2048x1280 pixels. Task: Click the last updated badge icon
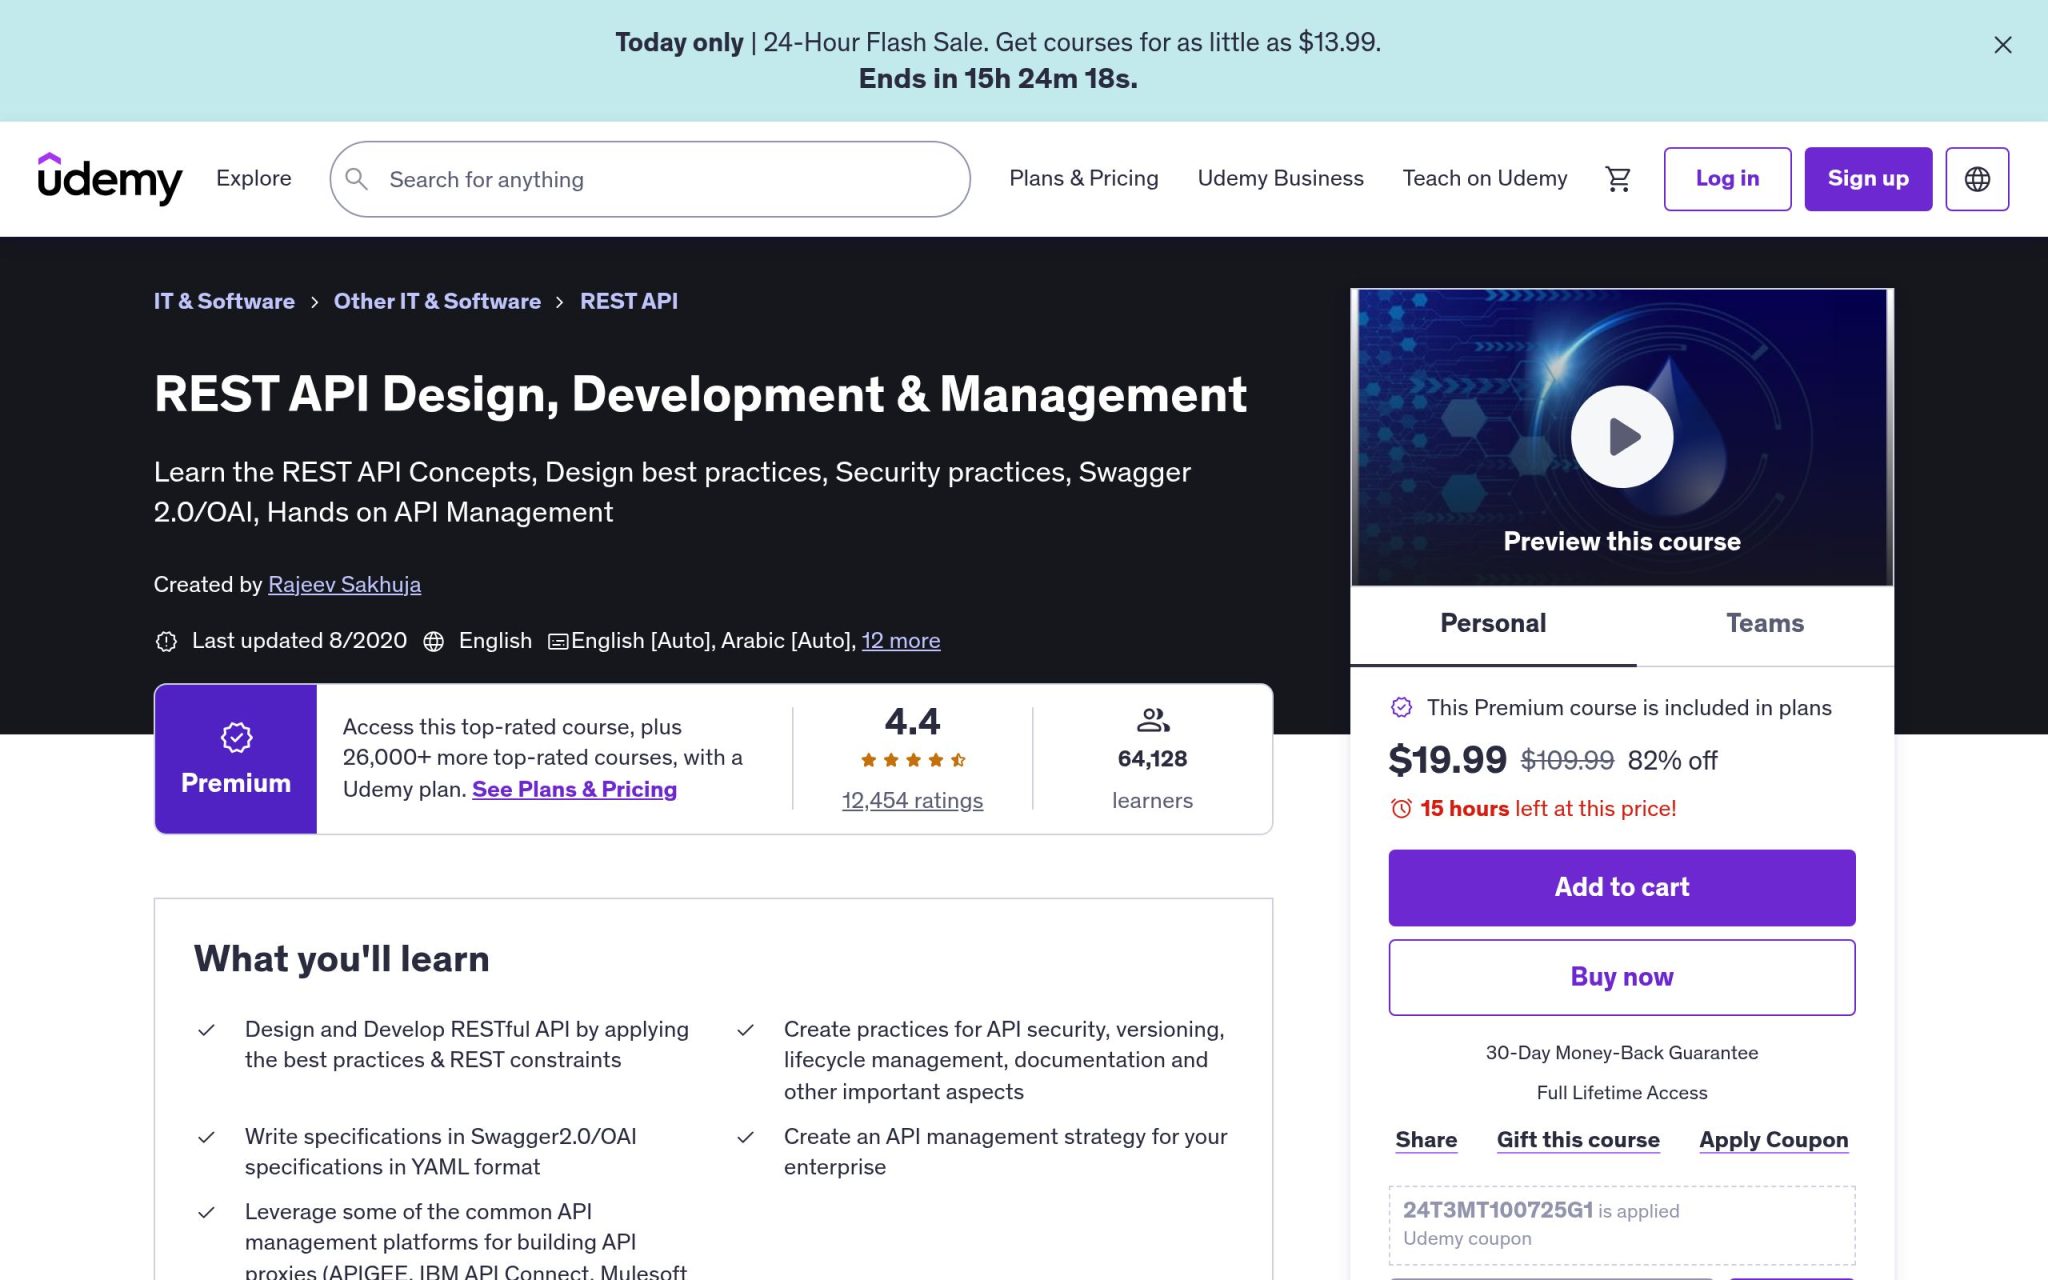166,641
